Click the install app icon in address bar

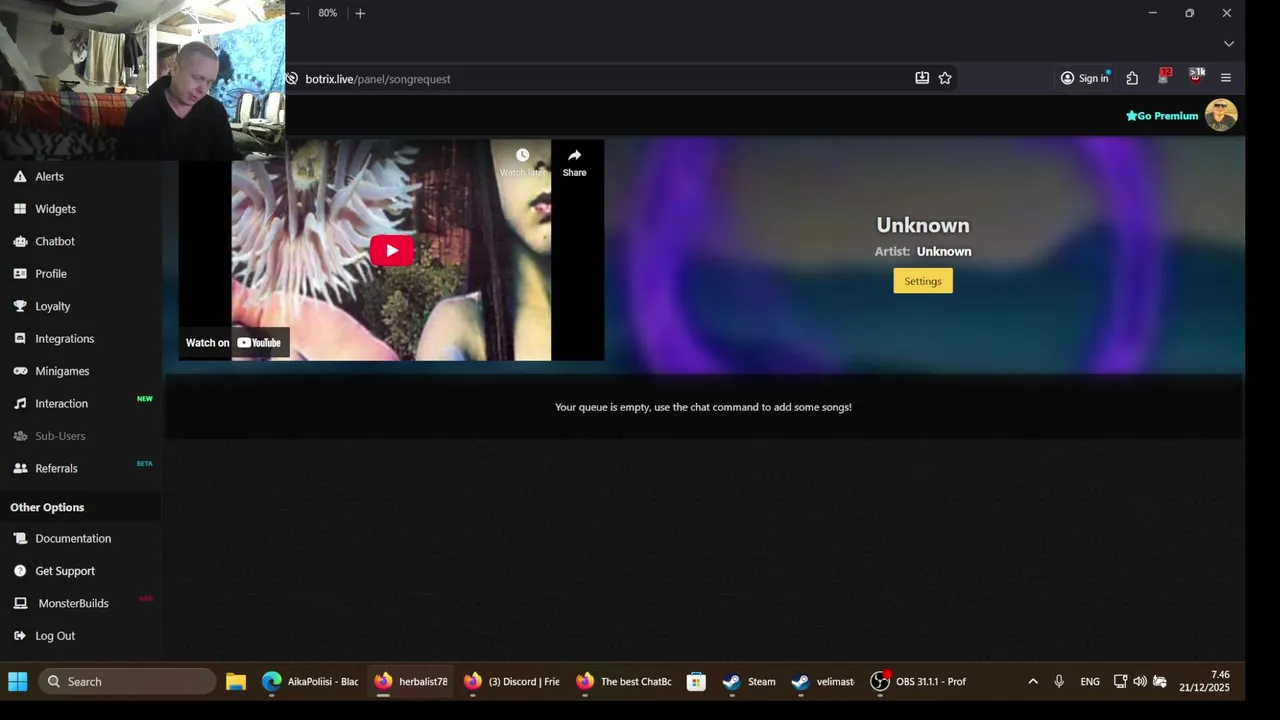click(922, 78)
